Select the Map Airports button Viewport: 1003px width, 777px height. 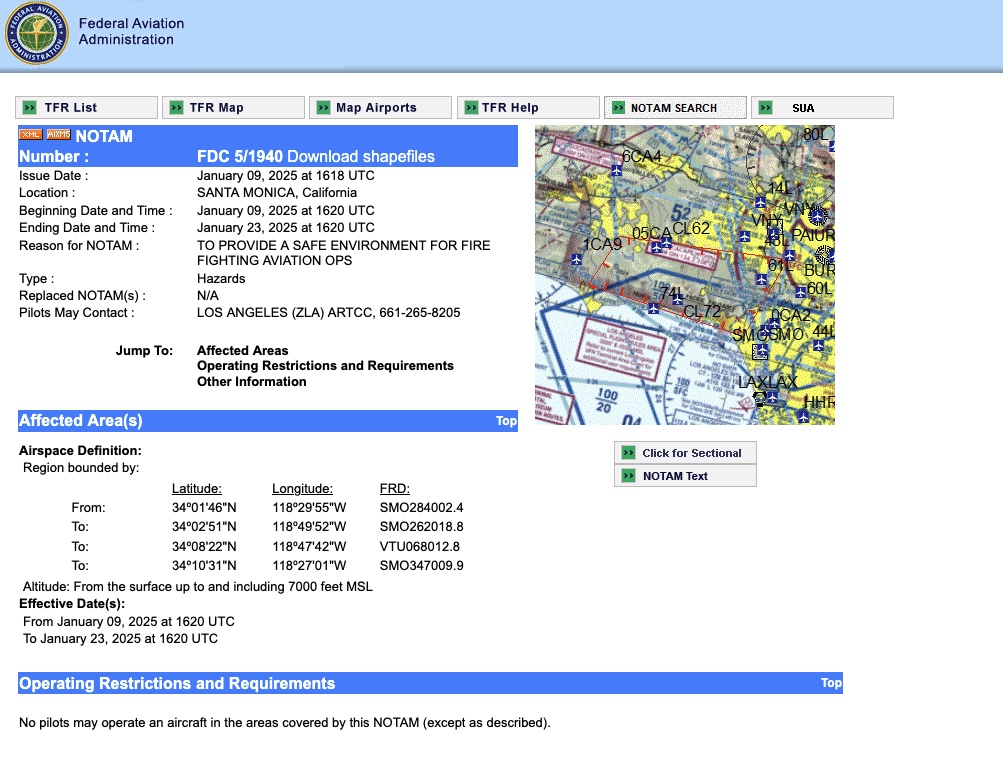(x=380, y=108)
